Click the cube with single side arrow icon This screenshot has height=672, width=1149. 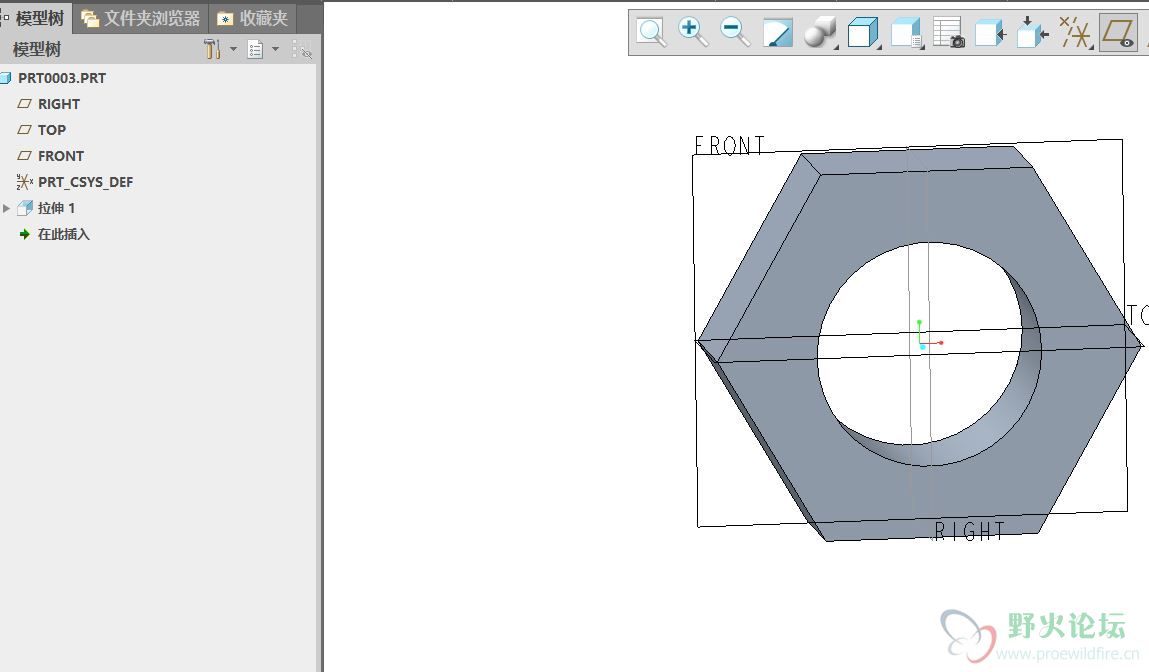pos(990,32)
